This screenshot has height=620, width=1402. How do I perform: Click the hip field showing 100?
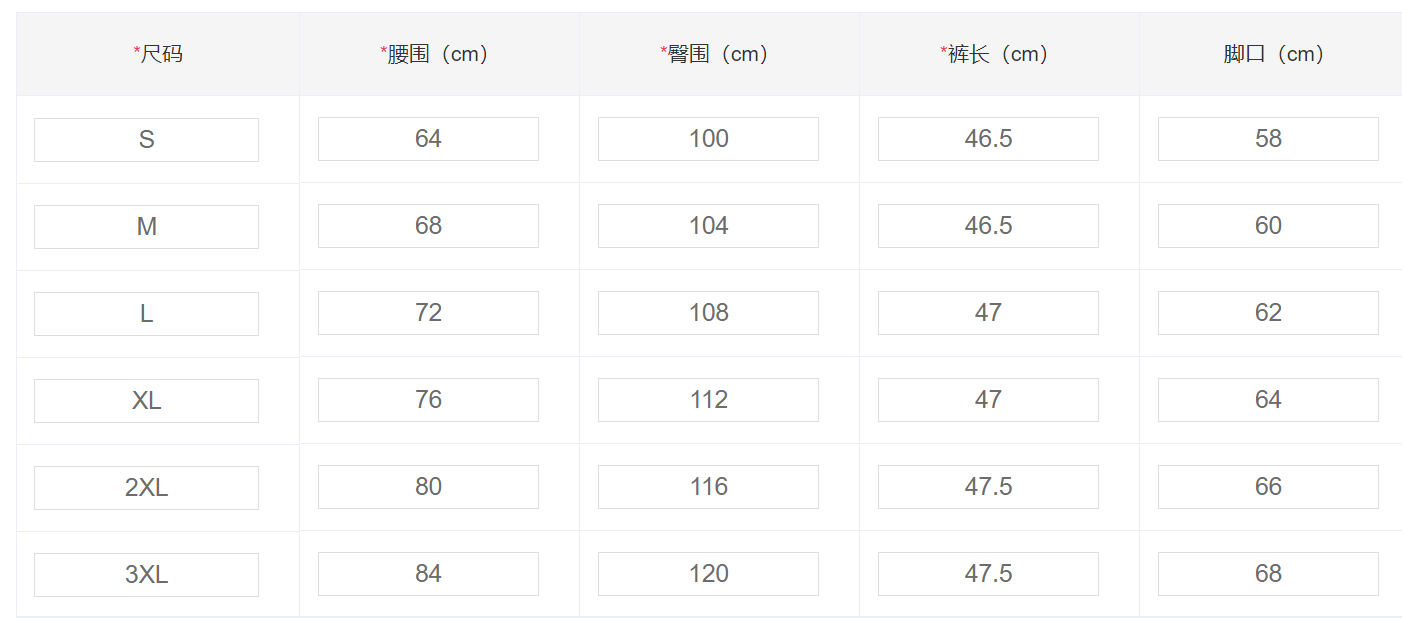click(708, 139)
